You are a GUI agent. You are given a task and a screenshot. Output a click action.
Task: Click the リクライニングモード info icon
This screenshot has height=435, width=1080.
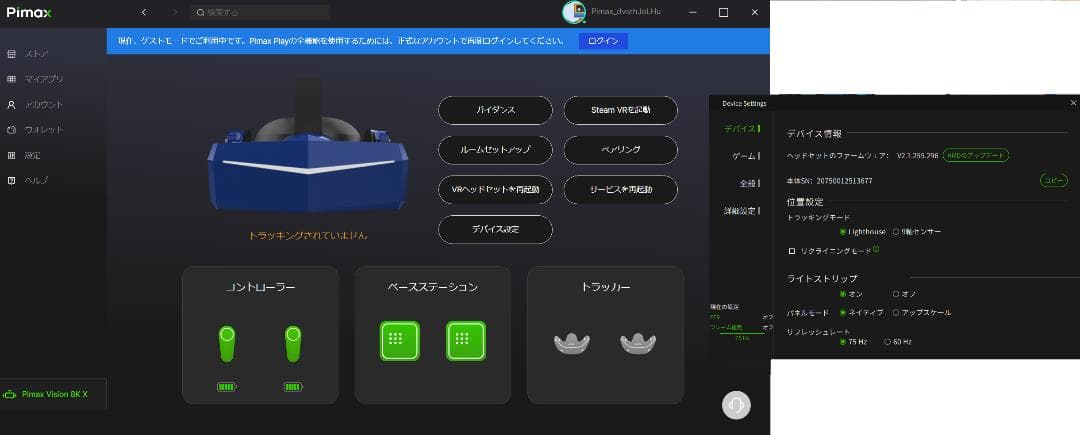coord(875,249)
